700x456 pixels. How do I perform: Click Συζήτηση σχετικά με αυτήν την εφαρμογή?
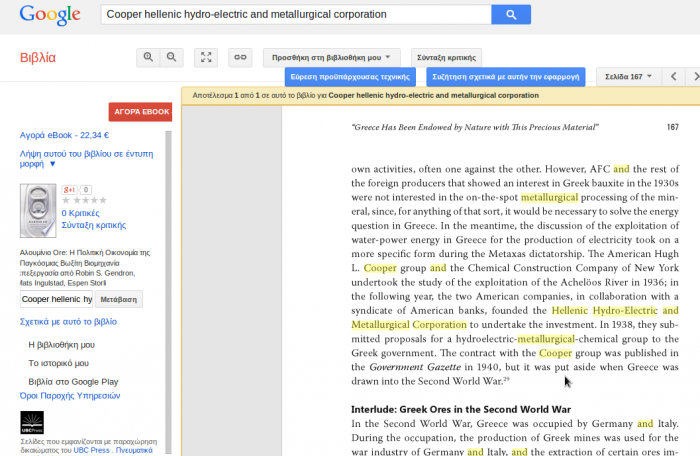505,77
